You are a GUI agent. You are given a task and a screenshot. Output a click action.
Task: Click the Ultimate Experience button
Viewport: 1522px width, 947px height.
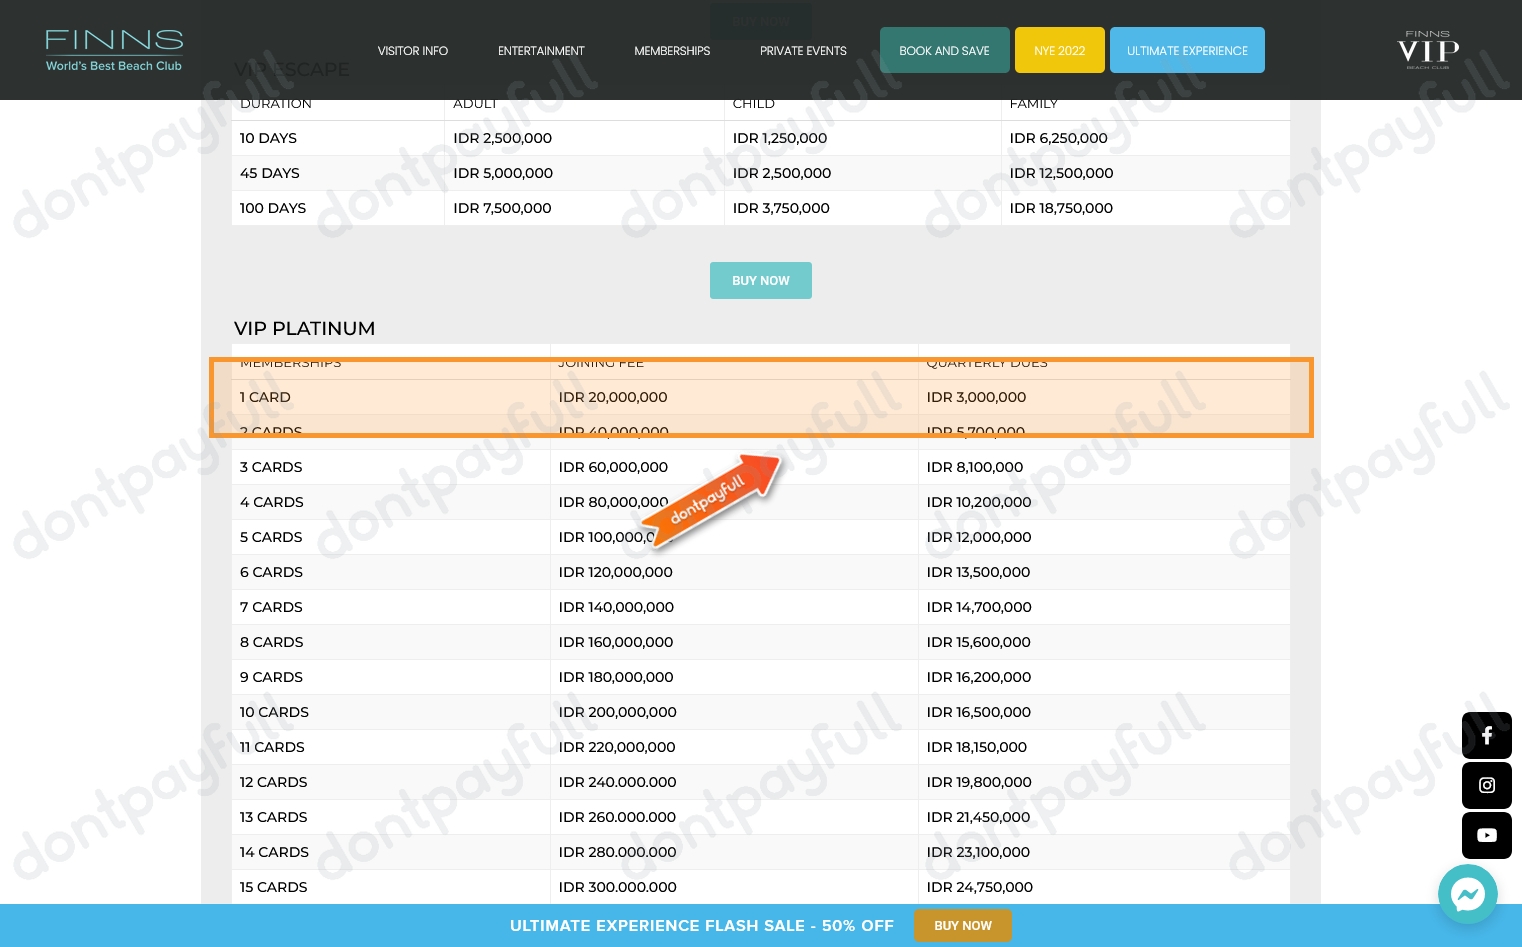1187,51
